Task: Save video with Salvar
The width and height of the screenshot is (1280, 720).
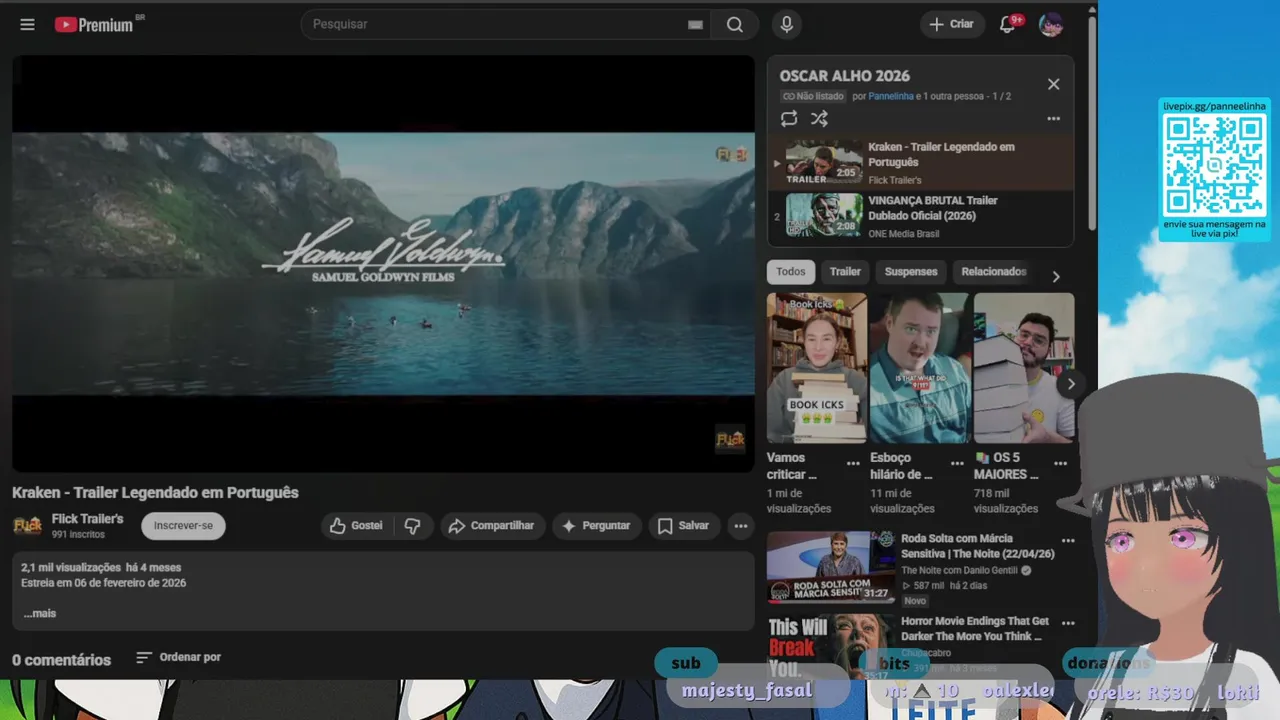Action: pyautogui.click(x=684, y=526)
